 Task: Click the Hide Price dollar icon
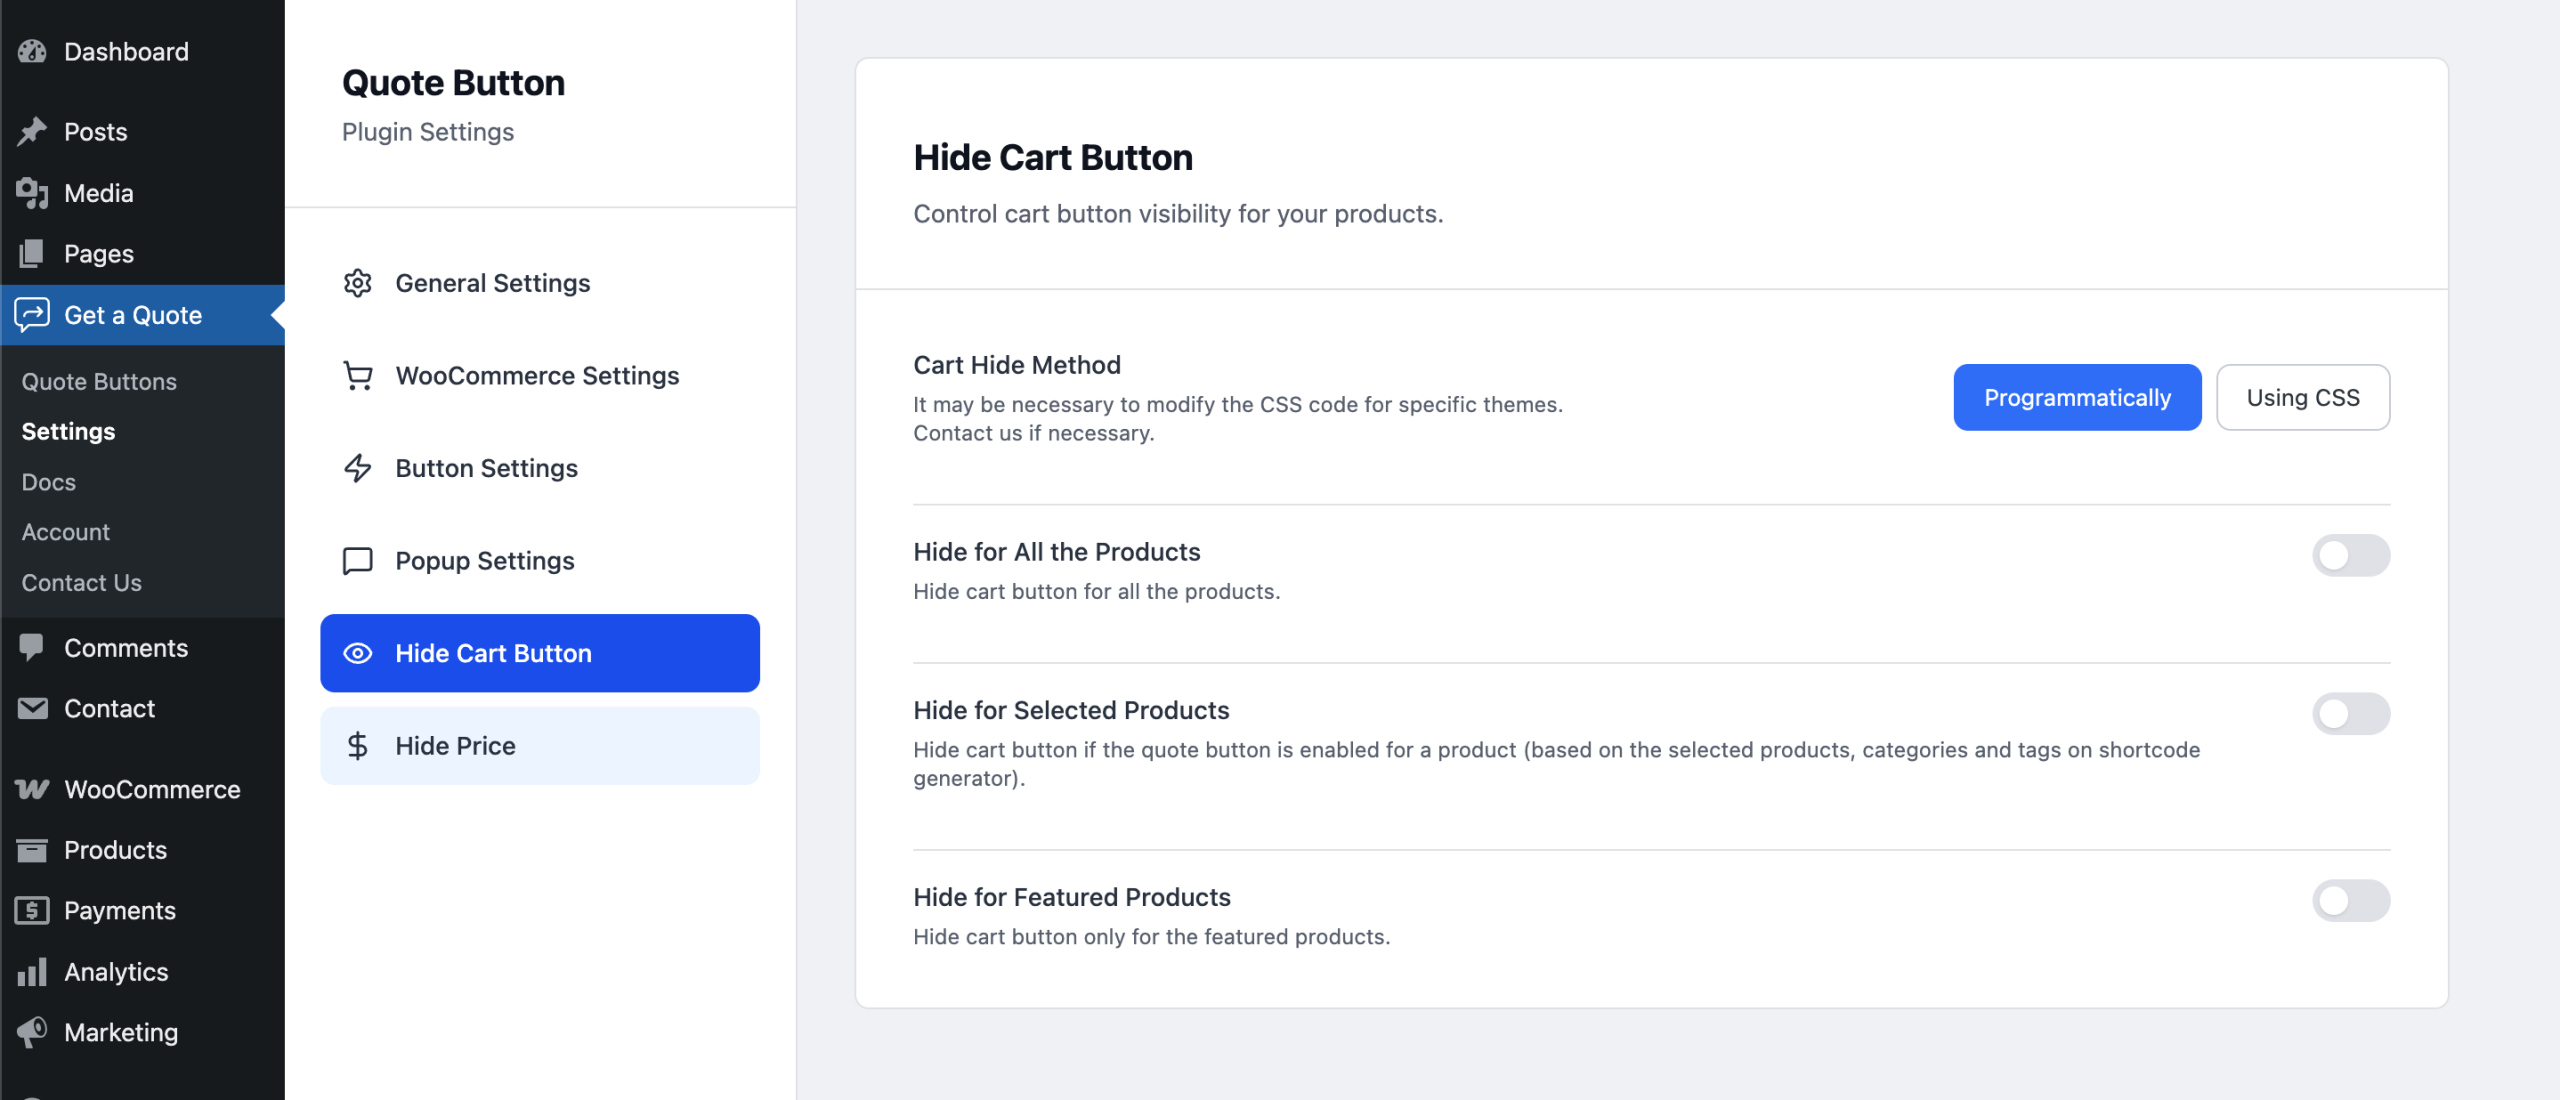point(357,746)
